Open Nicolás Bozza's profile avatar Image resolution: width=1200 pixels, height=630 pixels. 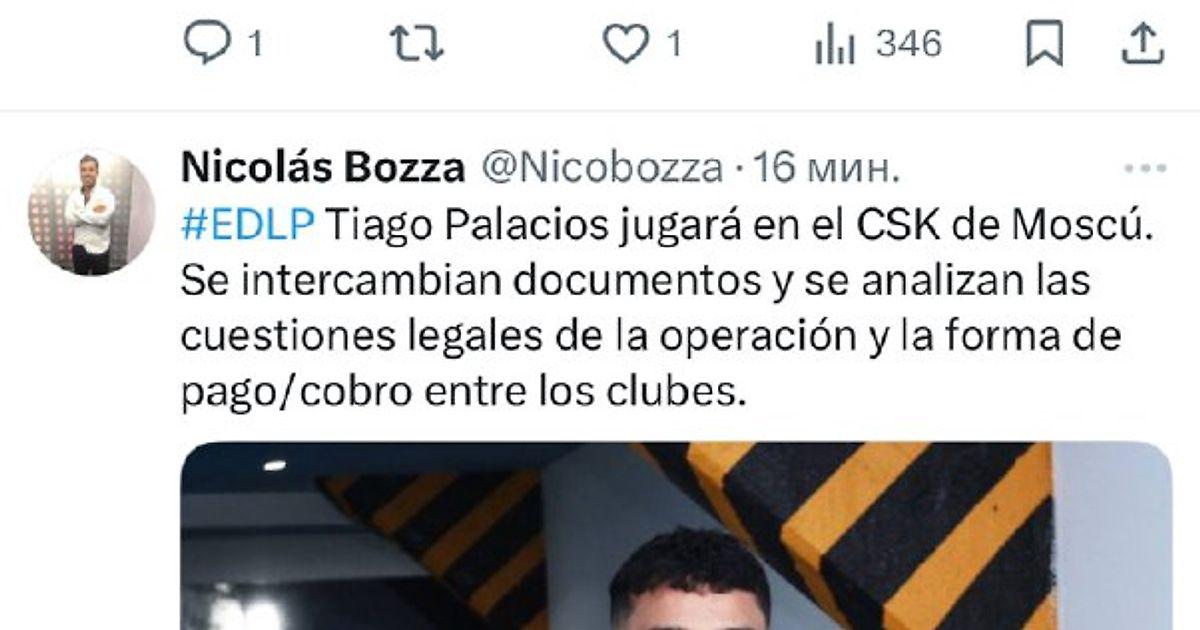[x=91, y=212]
